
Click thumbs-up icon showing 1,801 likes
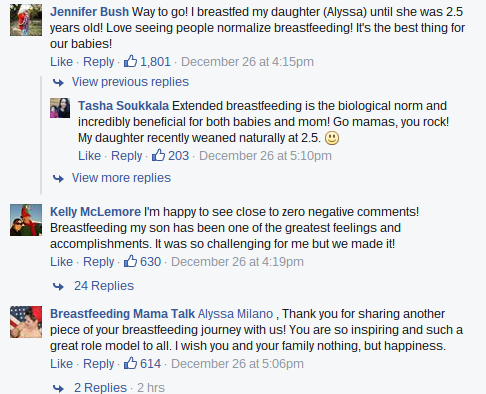(130, 61)
